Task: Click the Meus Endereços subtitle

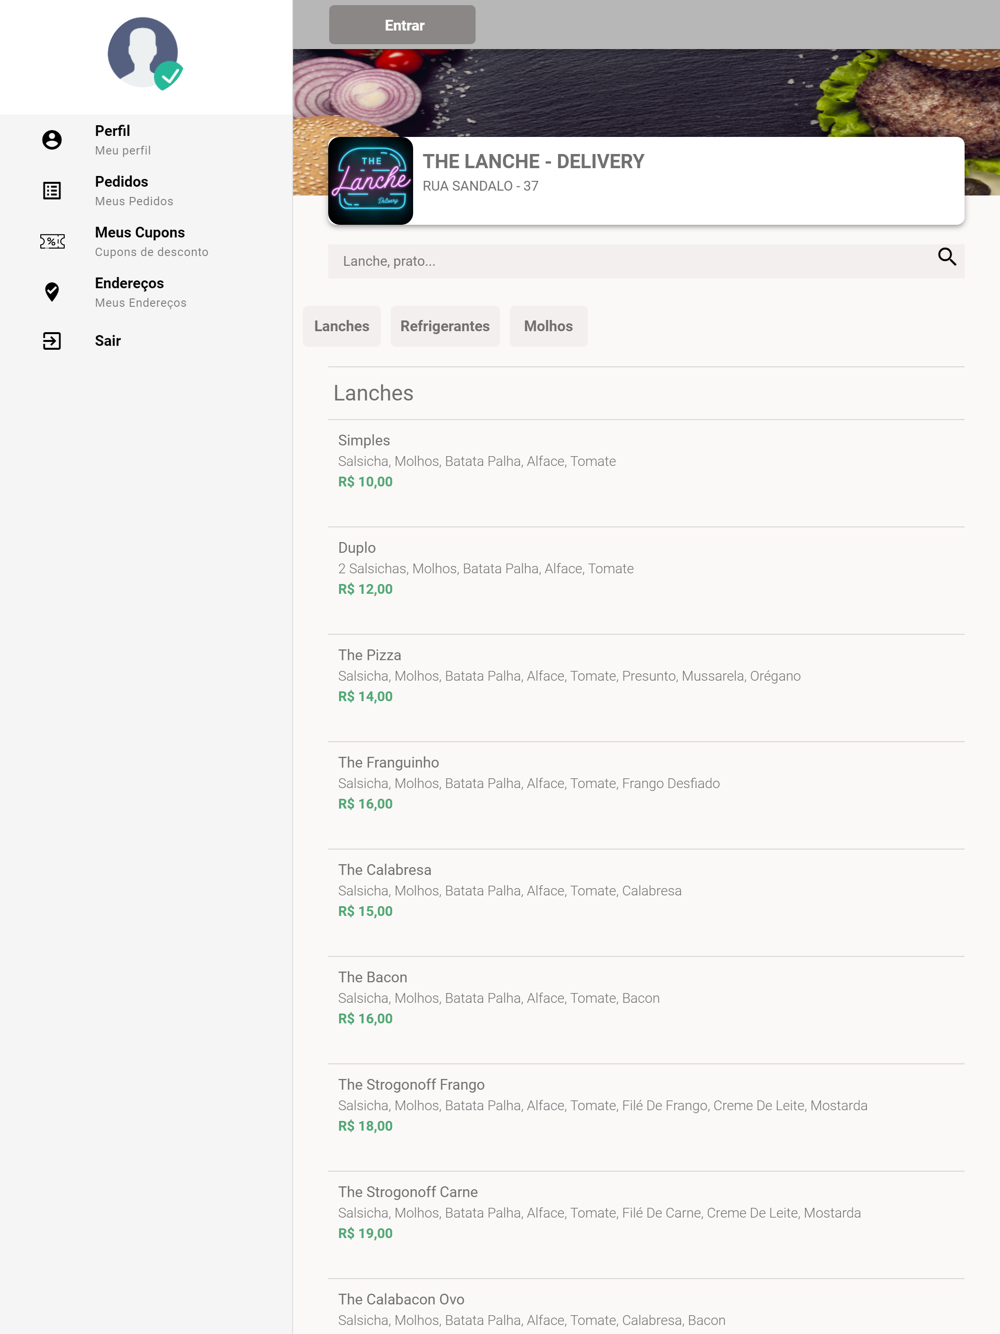Action: coord(141,303)
